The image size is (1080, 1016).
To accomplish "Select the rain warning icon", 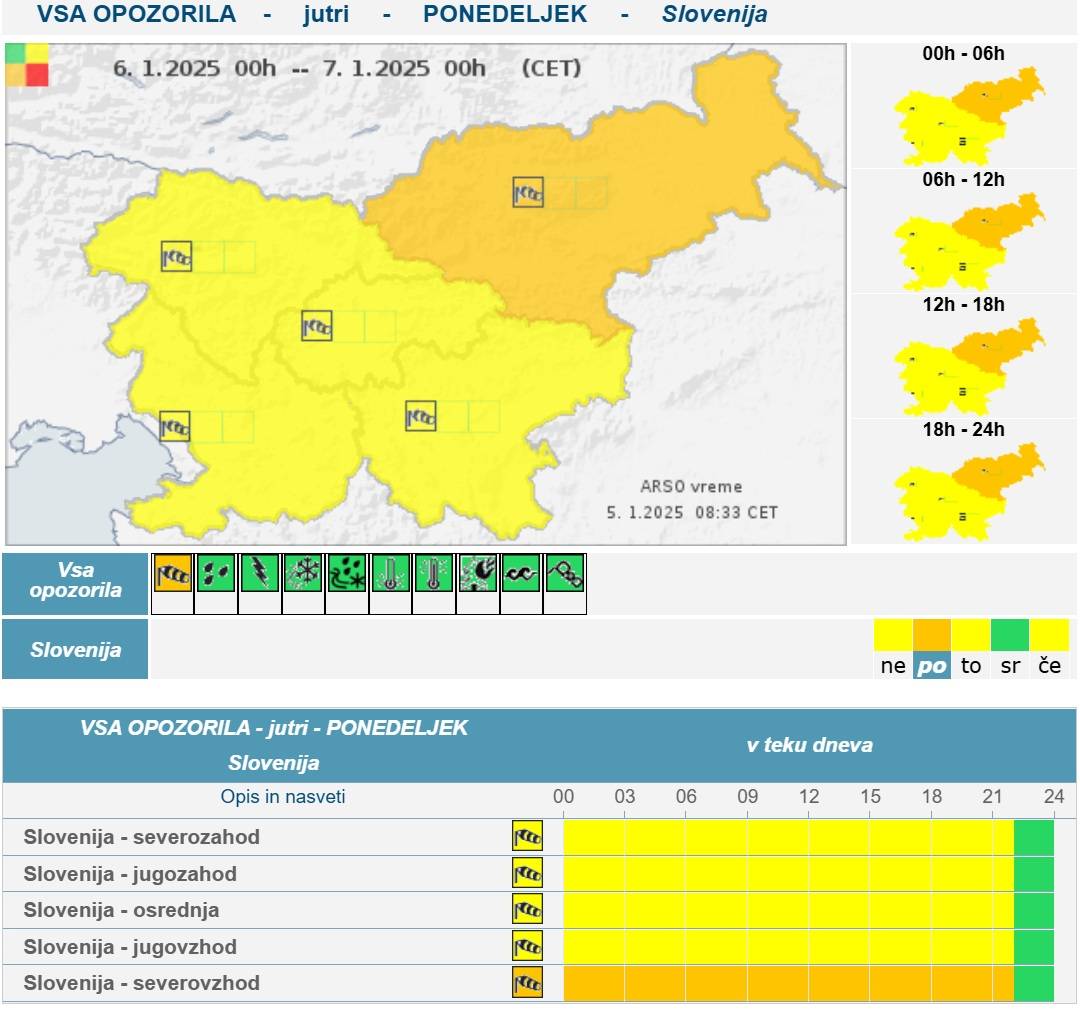I will click(216, 573).
